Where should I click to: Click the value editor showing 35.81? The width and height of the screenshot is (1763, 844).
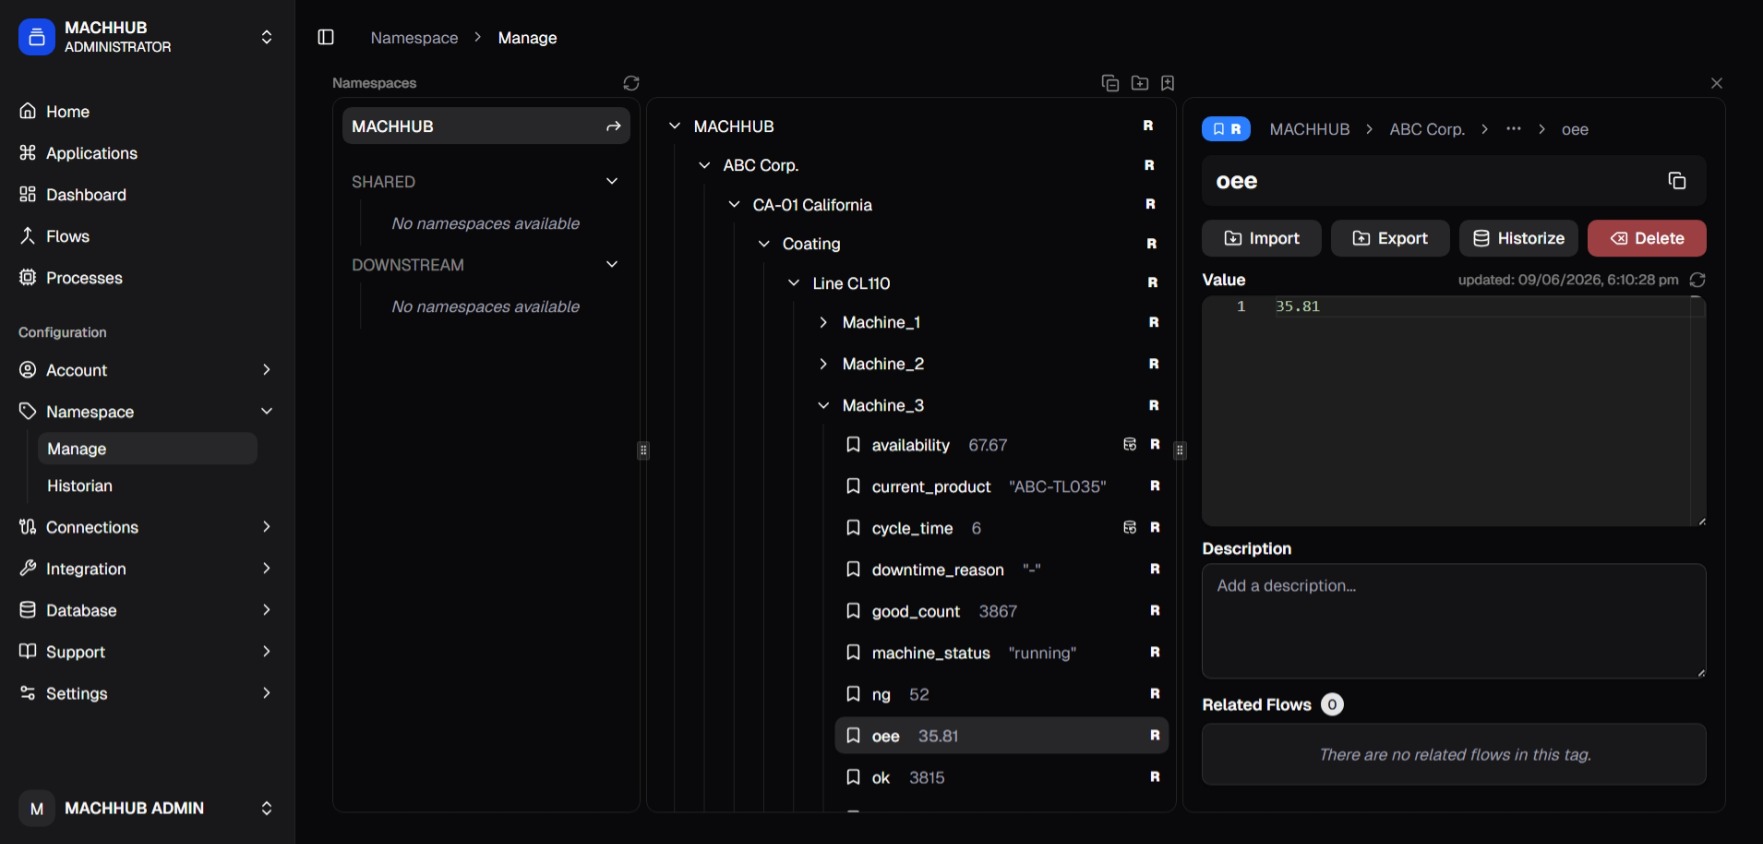pos(1454,411)
